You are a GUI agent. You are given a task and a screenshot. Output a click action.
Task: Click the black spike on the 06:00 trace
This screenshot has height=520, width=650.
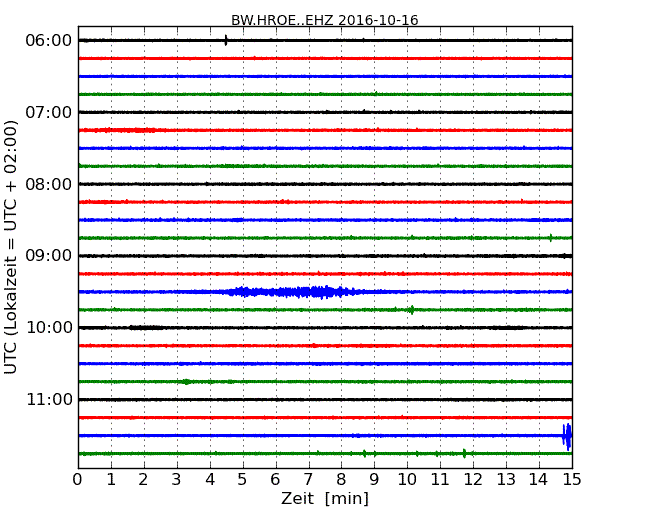[x=226, y=40]
